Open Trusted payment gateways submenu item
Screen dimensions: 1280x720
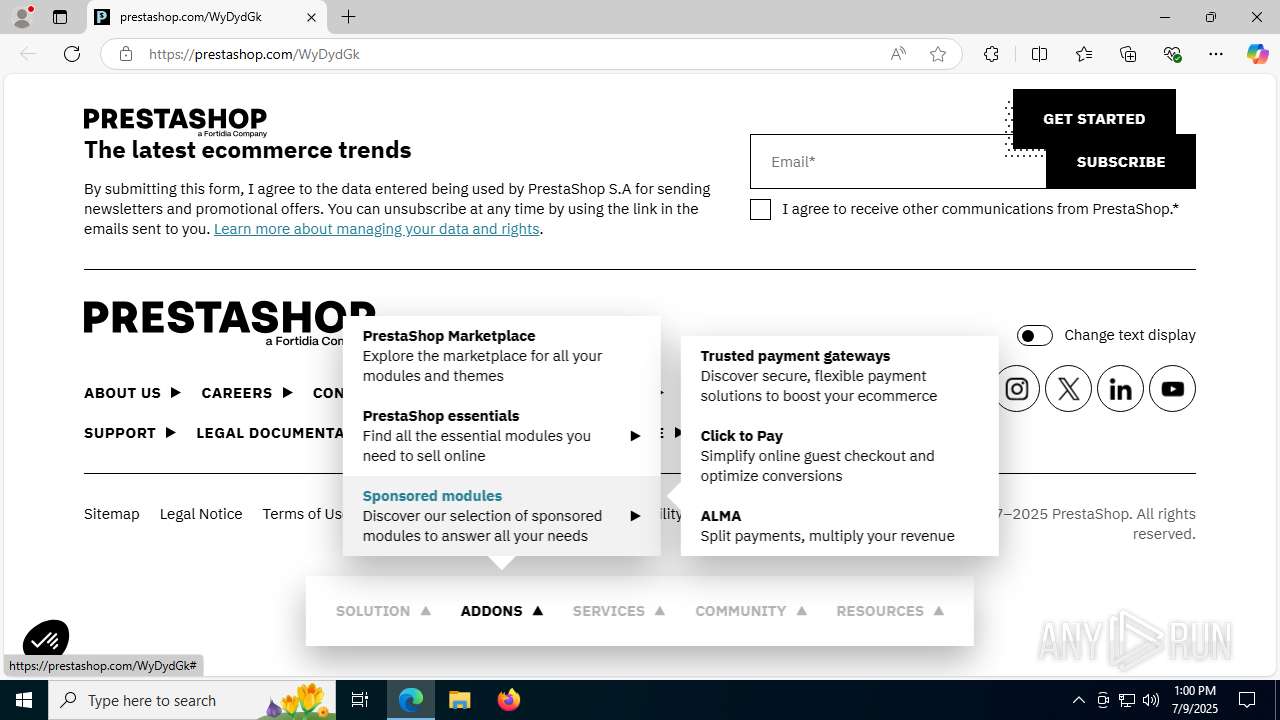point(839,376)
